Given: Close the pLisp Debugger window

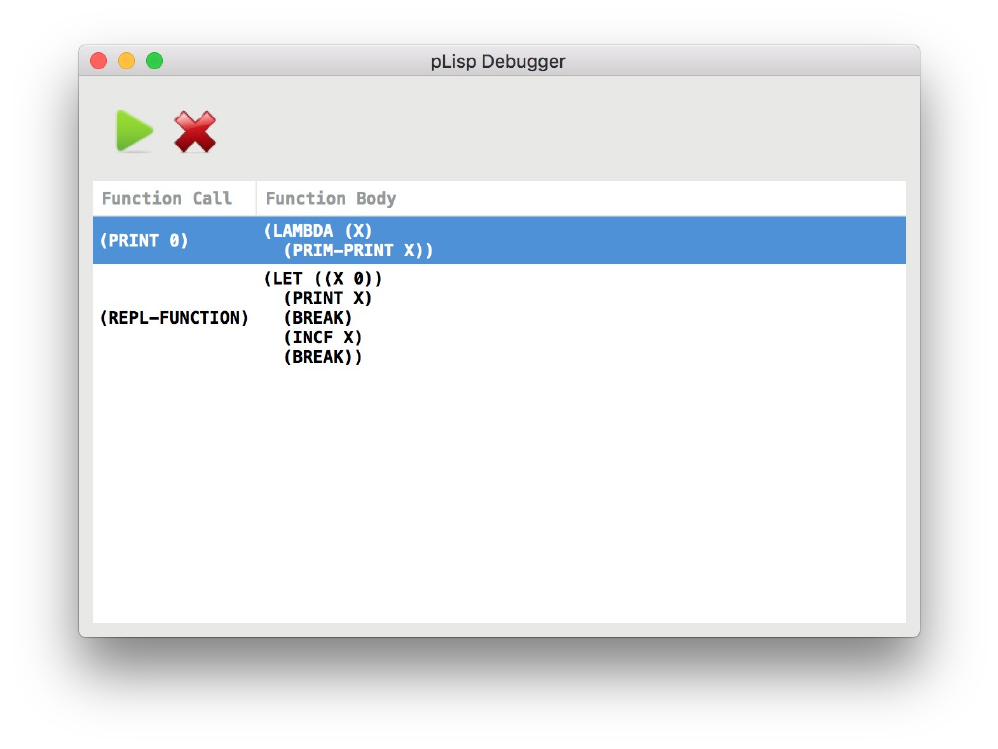Looking at the screenshot, I should click(99, 61).
